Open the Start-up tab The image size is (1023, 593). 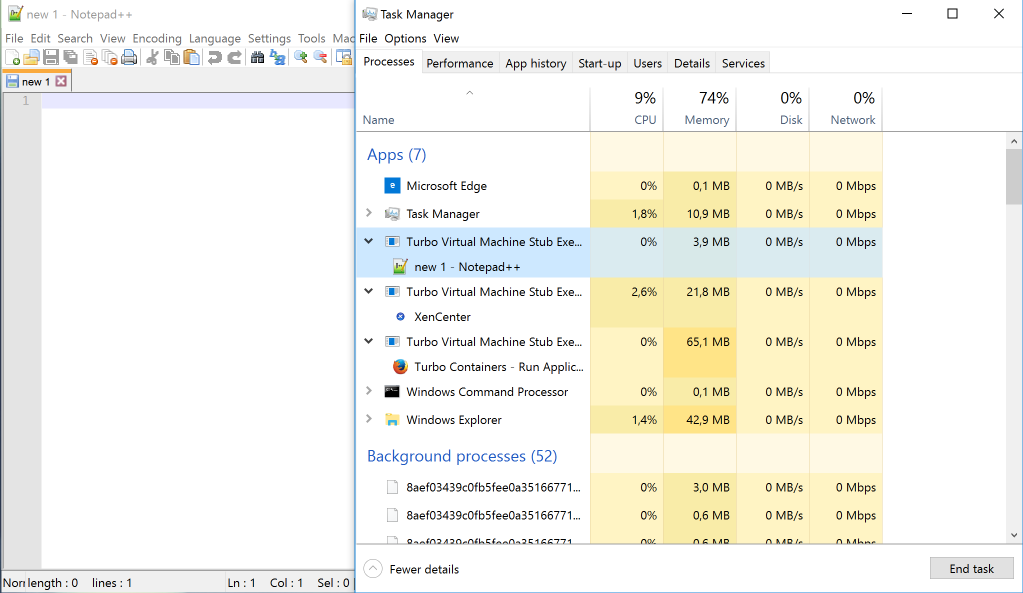click(x=600, y=63)
